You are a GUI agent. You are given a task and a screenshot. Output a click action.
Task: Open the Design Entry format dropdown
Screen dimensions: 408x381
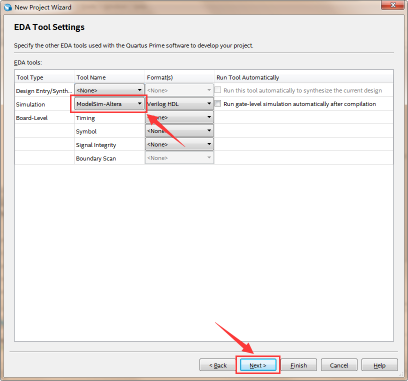(x=179, y=90)
